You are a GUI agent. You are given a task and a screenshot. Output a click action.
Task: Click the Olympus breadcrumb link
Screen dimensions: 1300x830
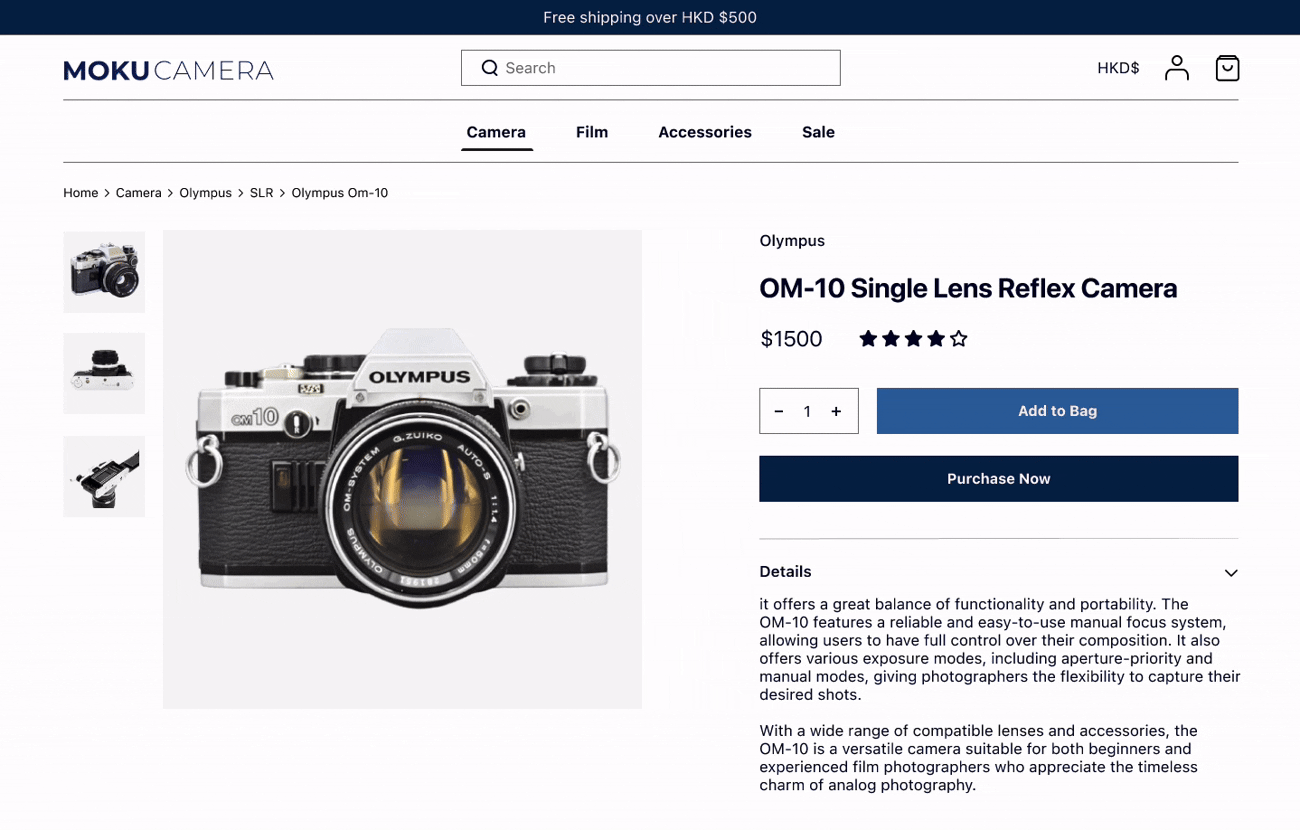coord(205,193)
